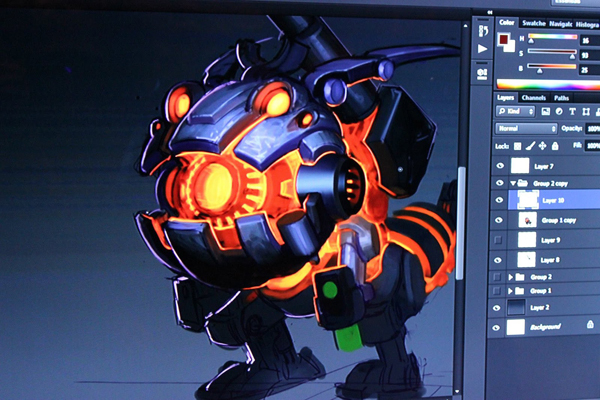
Task: Filter layers by adjustment layer icon
Action: point(559,111)
